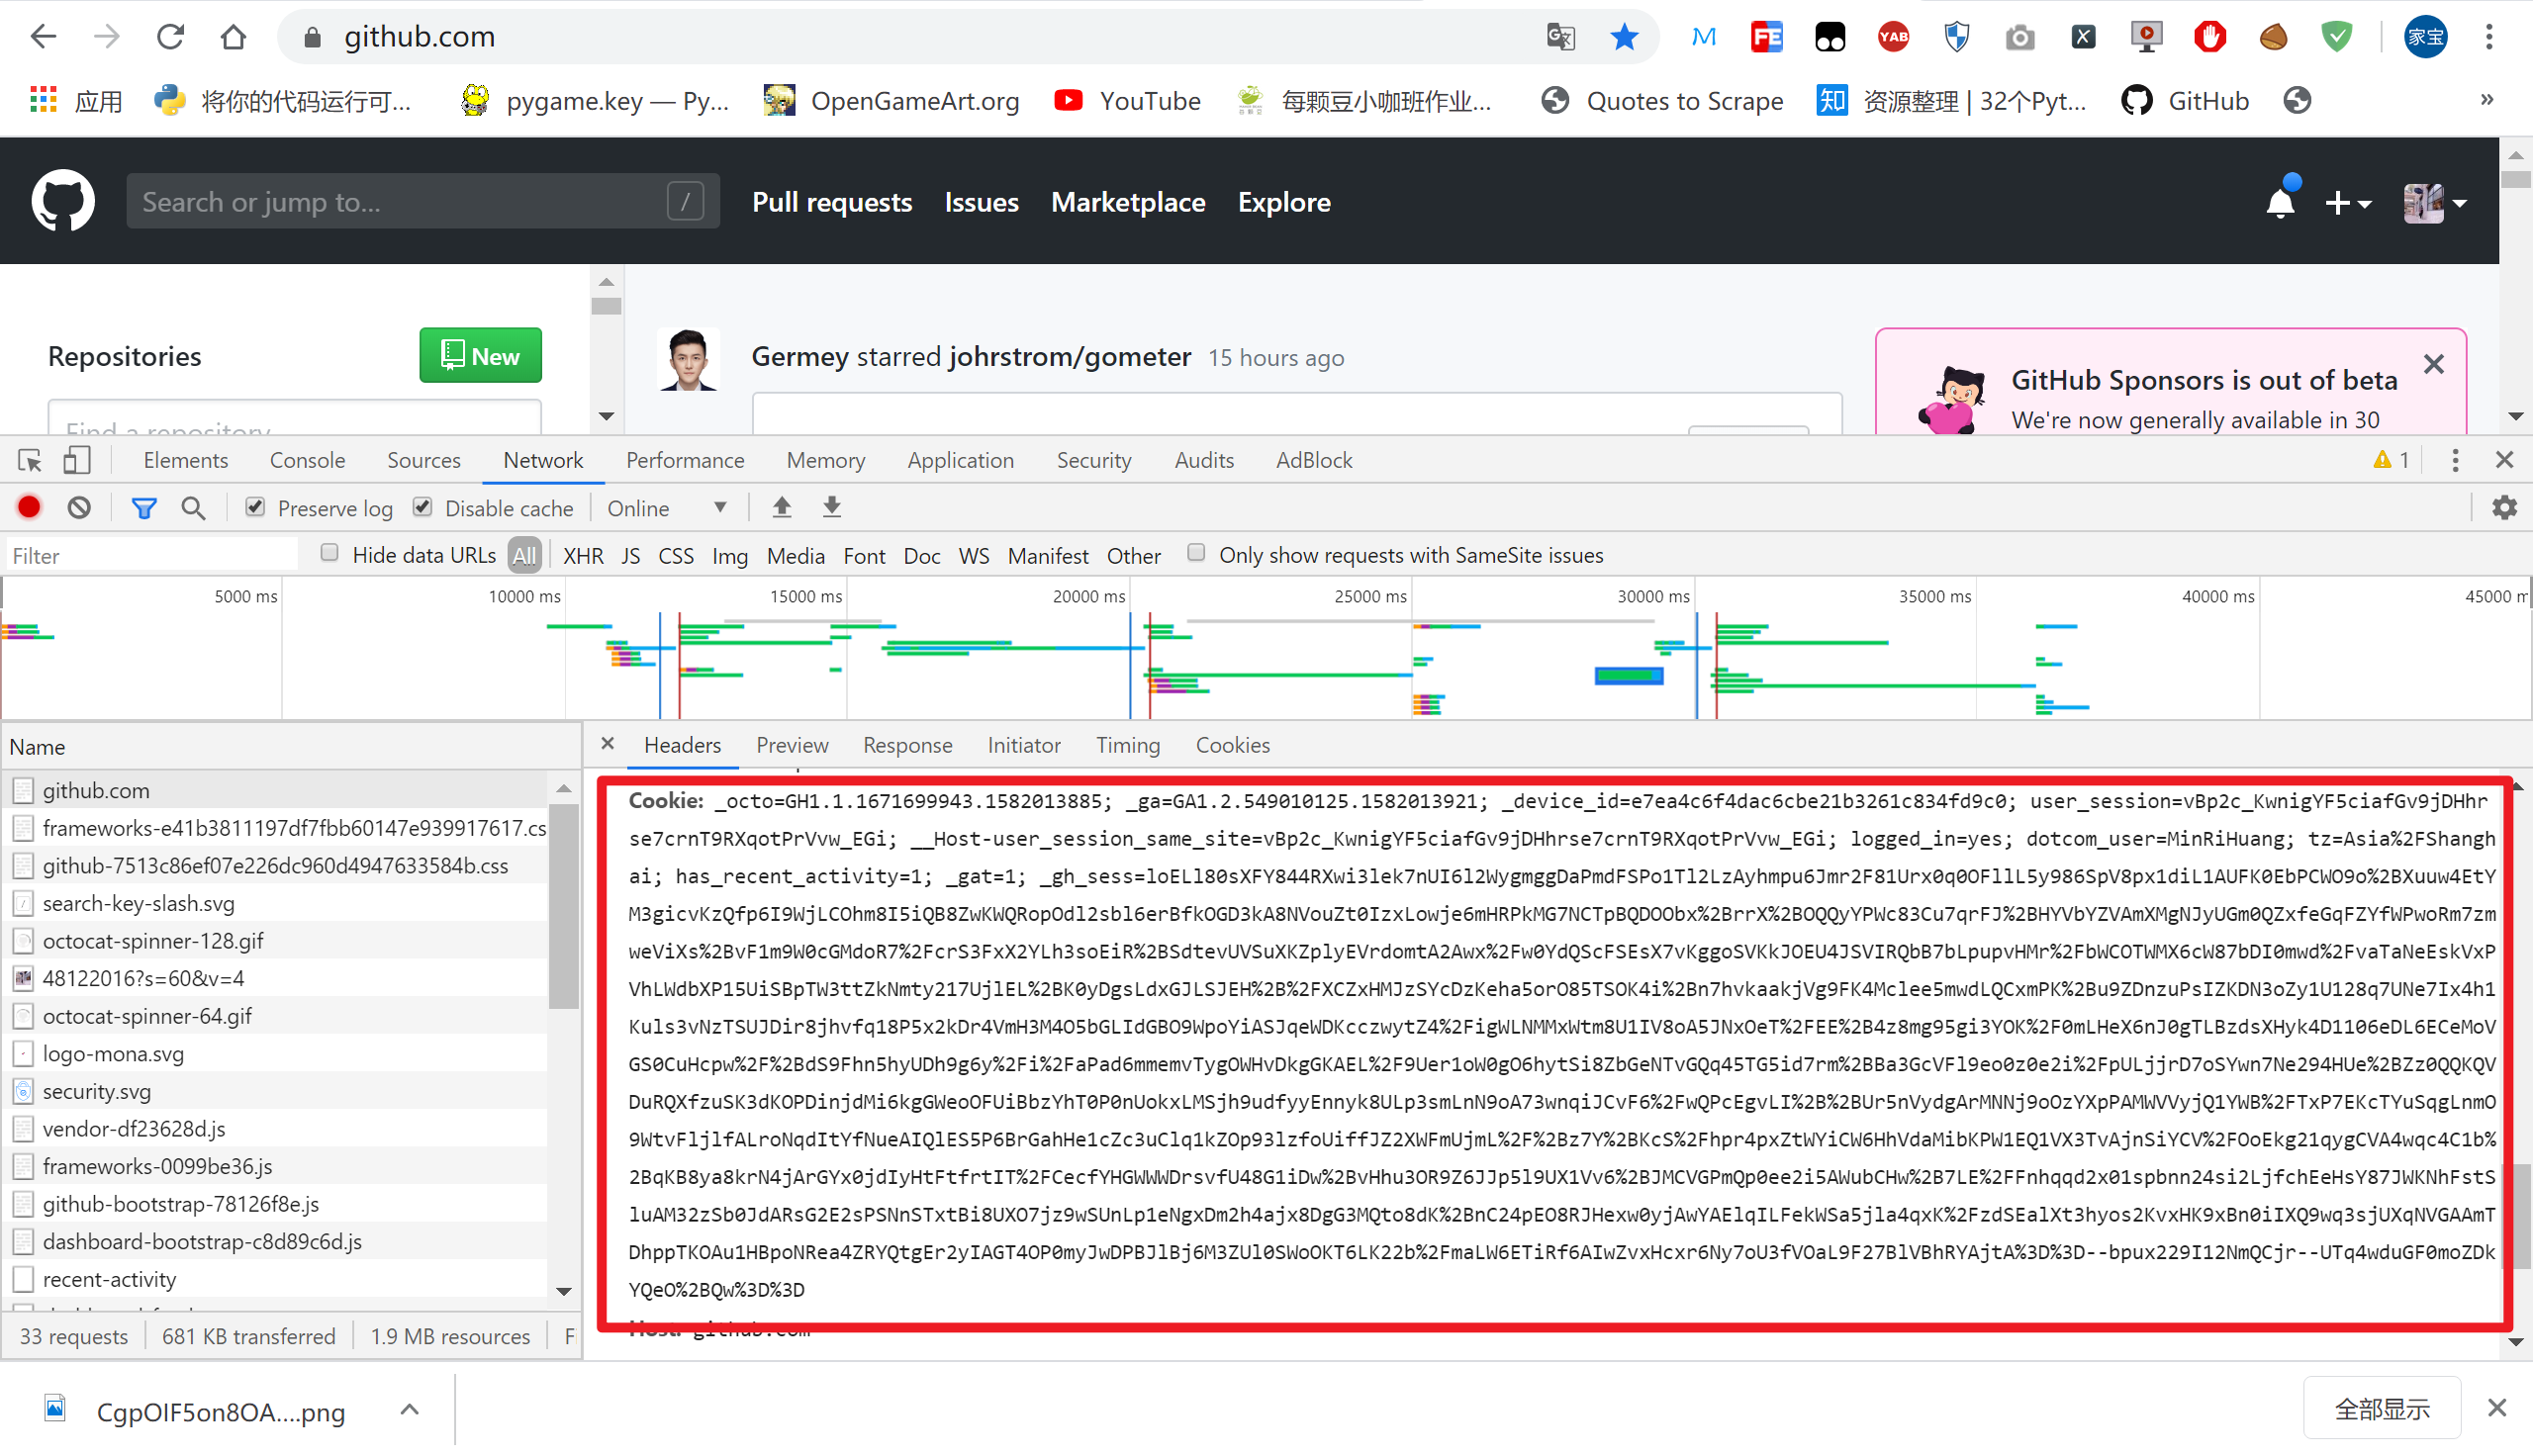Click the export HAR download arrow icon
This screenshot has width=2533, height=1456.
(x=832, y=508)
